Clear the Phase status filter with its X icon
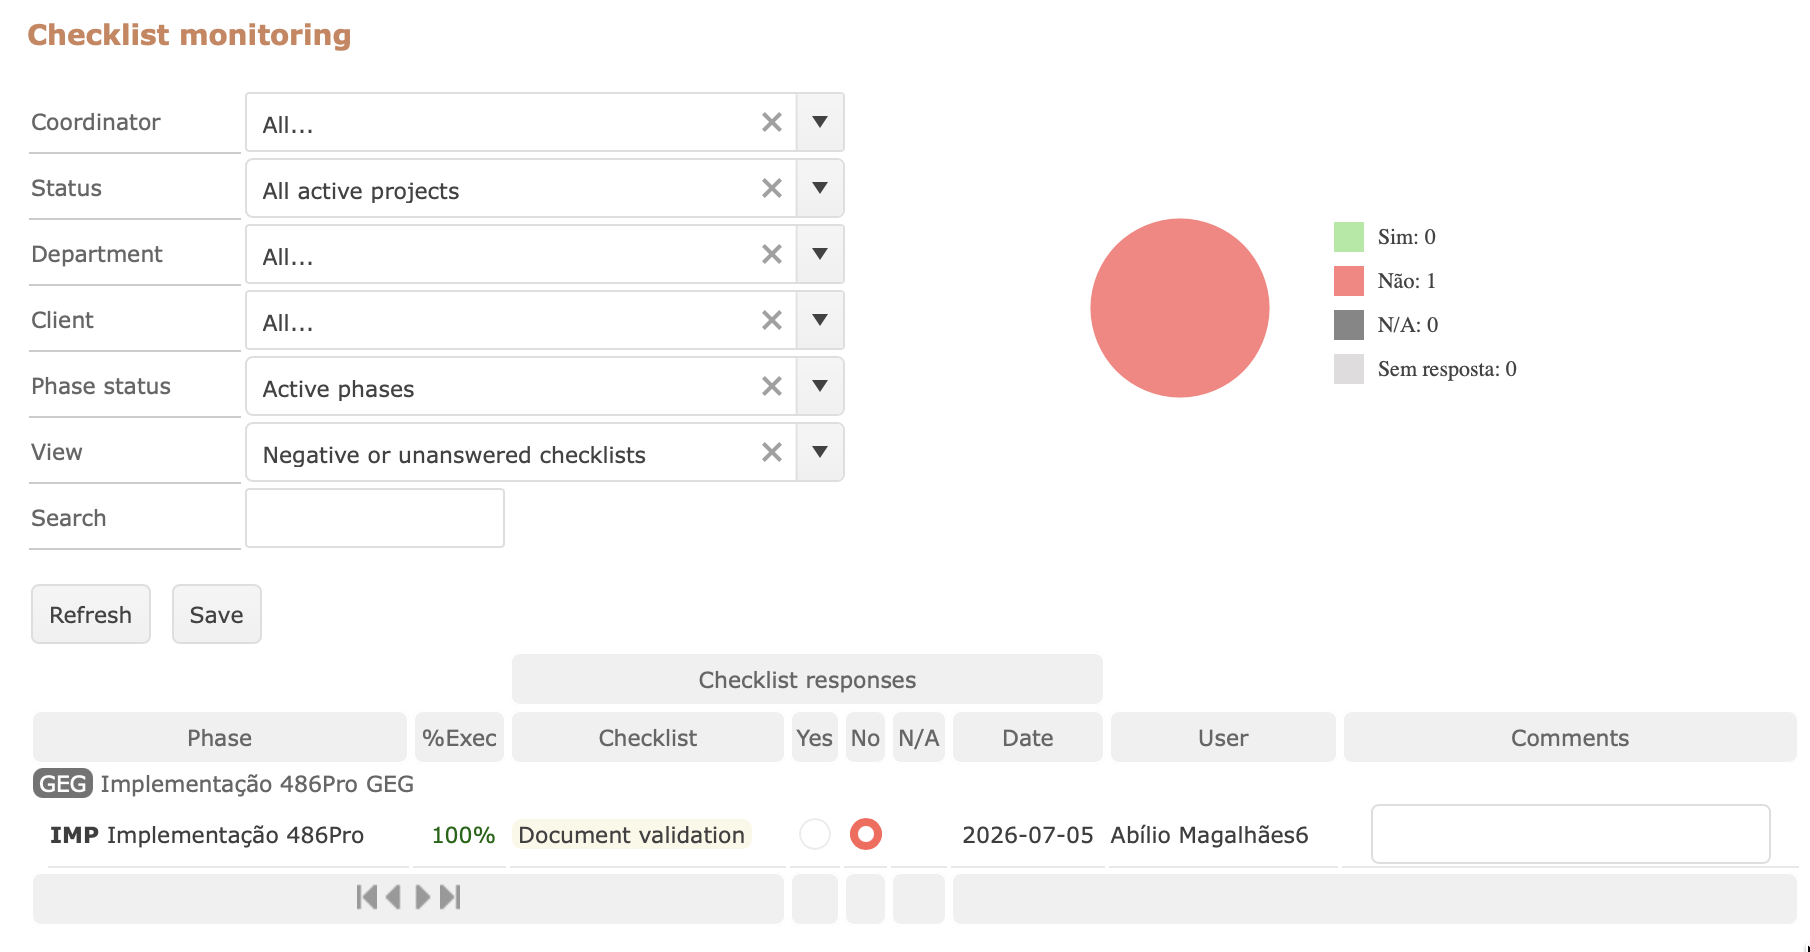1810x952 pixels. pos(772,386)
